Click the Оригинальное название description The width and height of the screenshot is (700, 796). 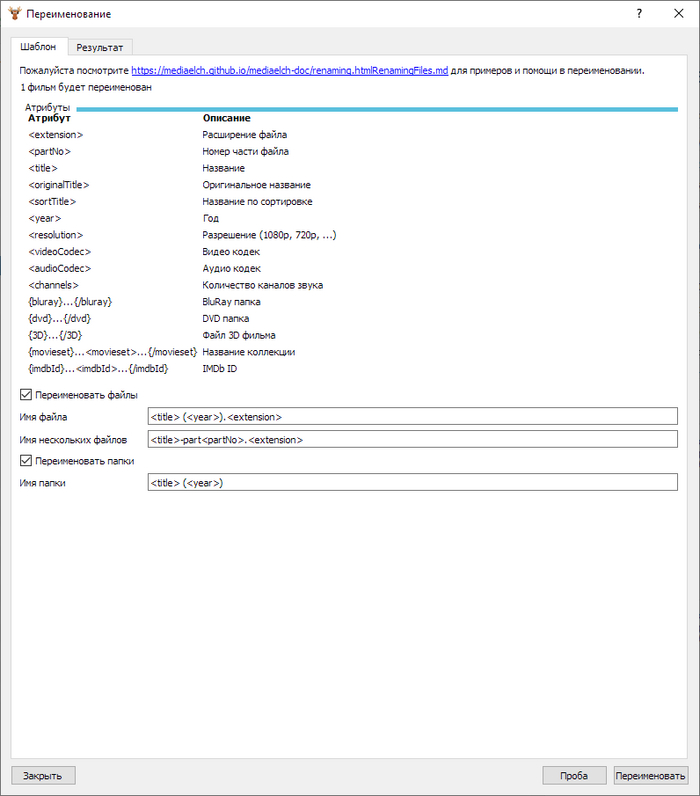coord(257,185)
